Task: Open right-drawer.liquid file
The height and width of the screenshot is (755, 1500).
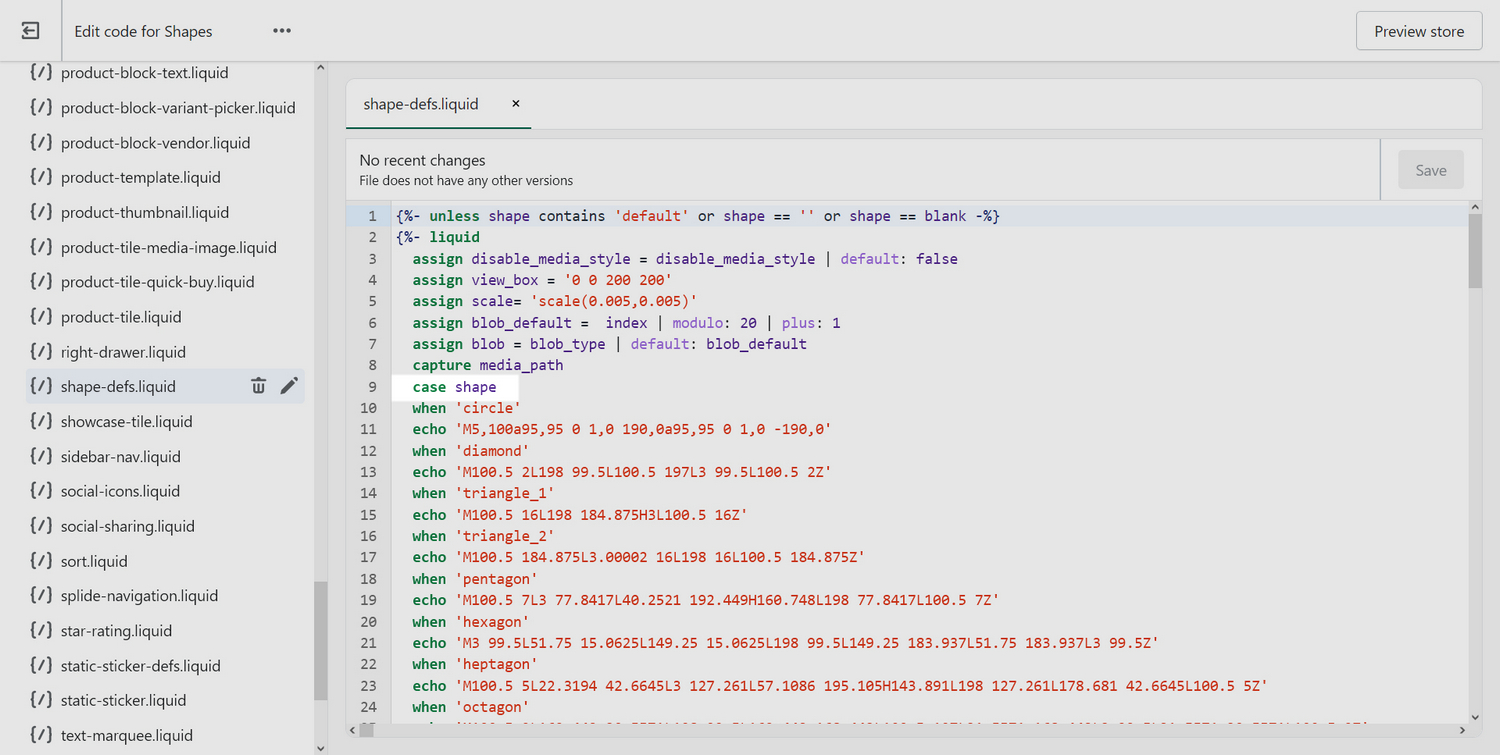Action: coord(123,352)
